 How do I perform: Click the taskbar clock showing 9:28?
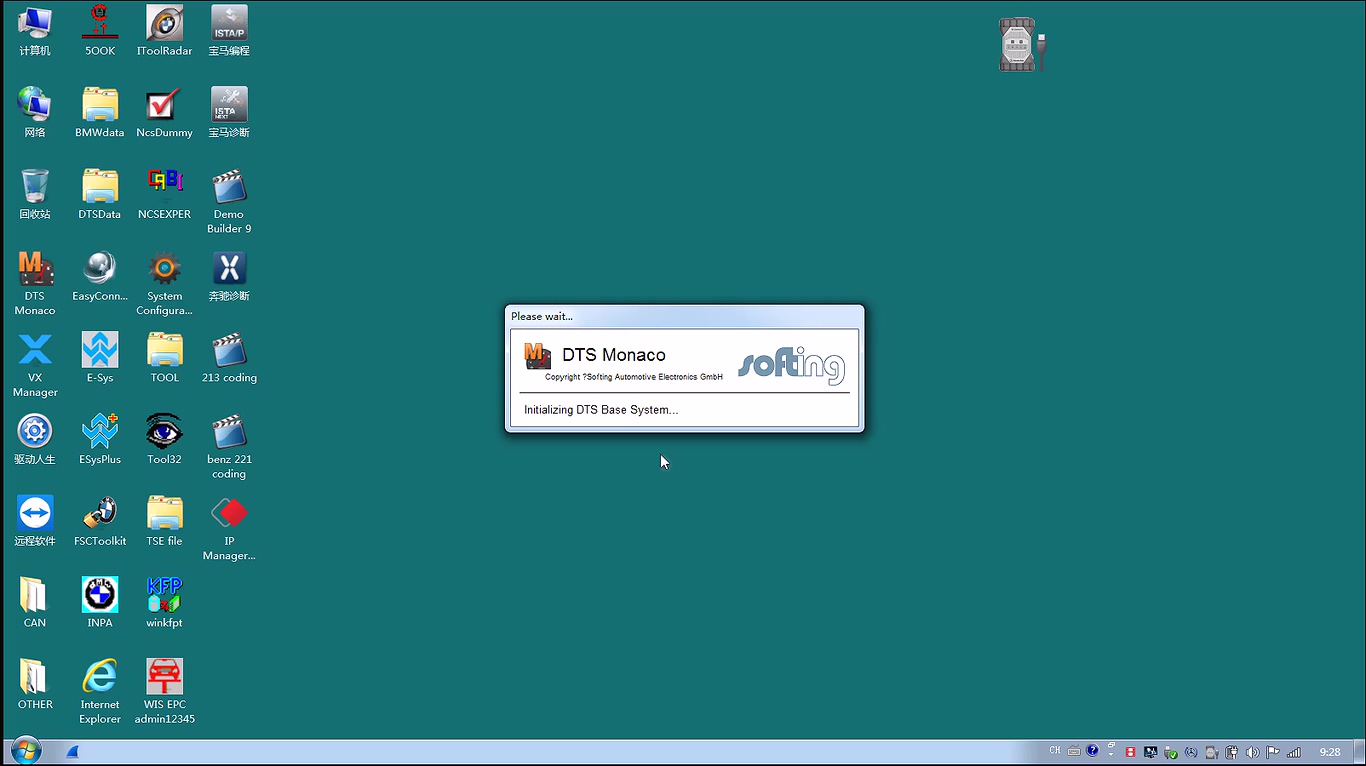pos(1329,752)
